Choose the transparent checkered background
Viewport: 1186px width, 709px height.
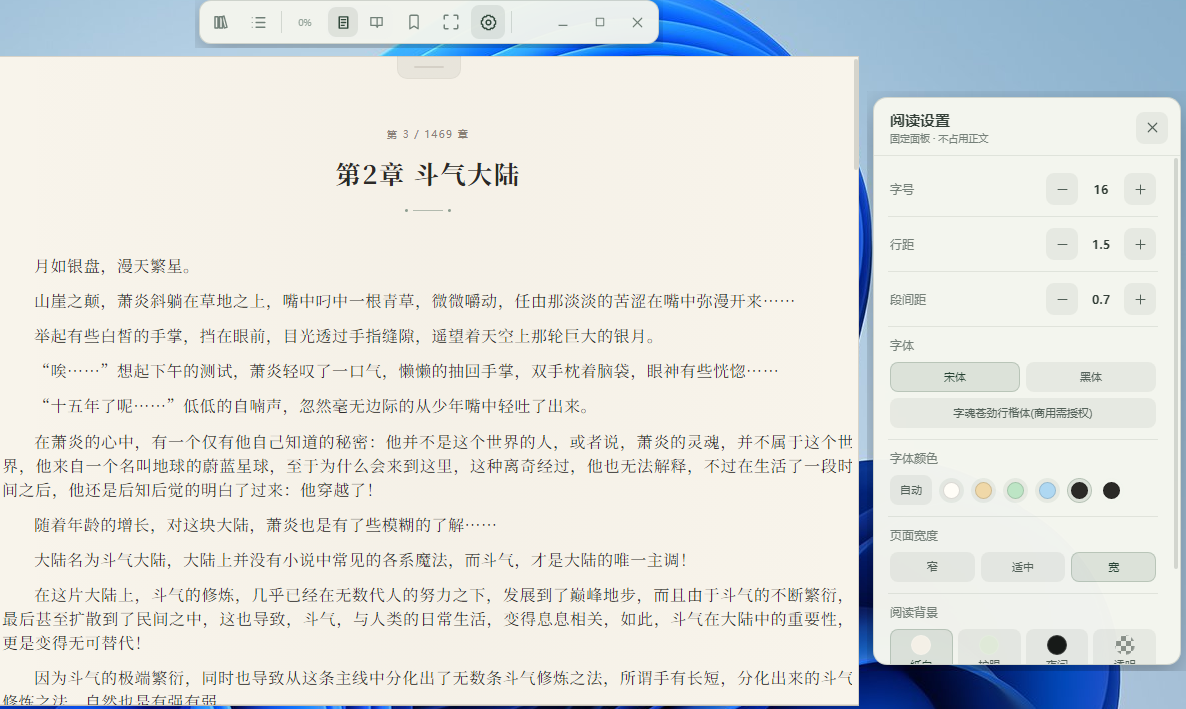[x=1125, y=647]
